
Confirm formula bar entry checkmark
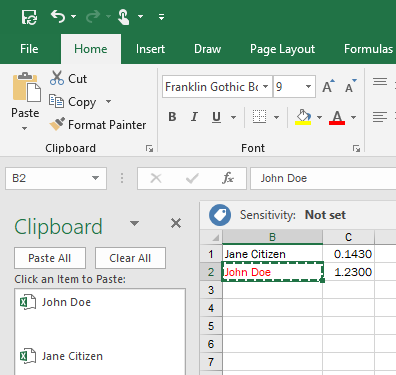[x=192, y=179]
